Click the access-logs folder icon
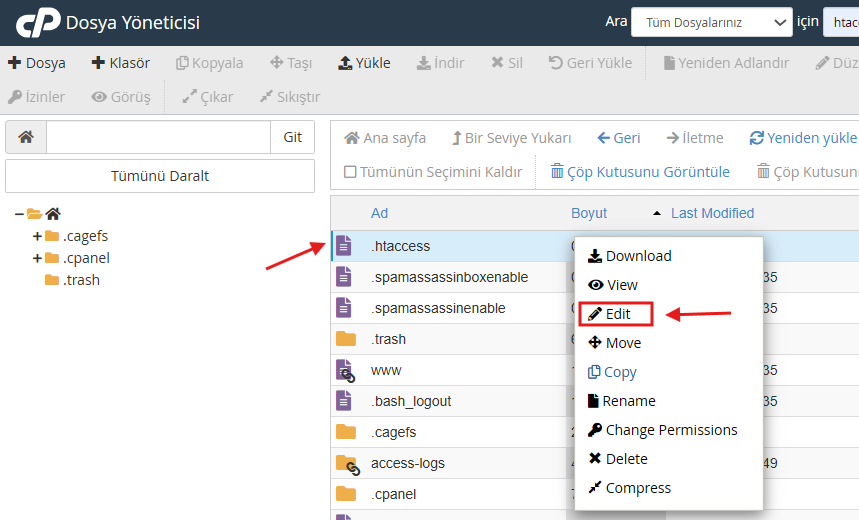 346,464
